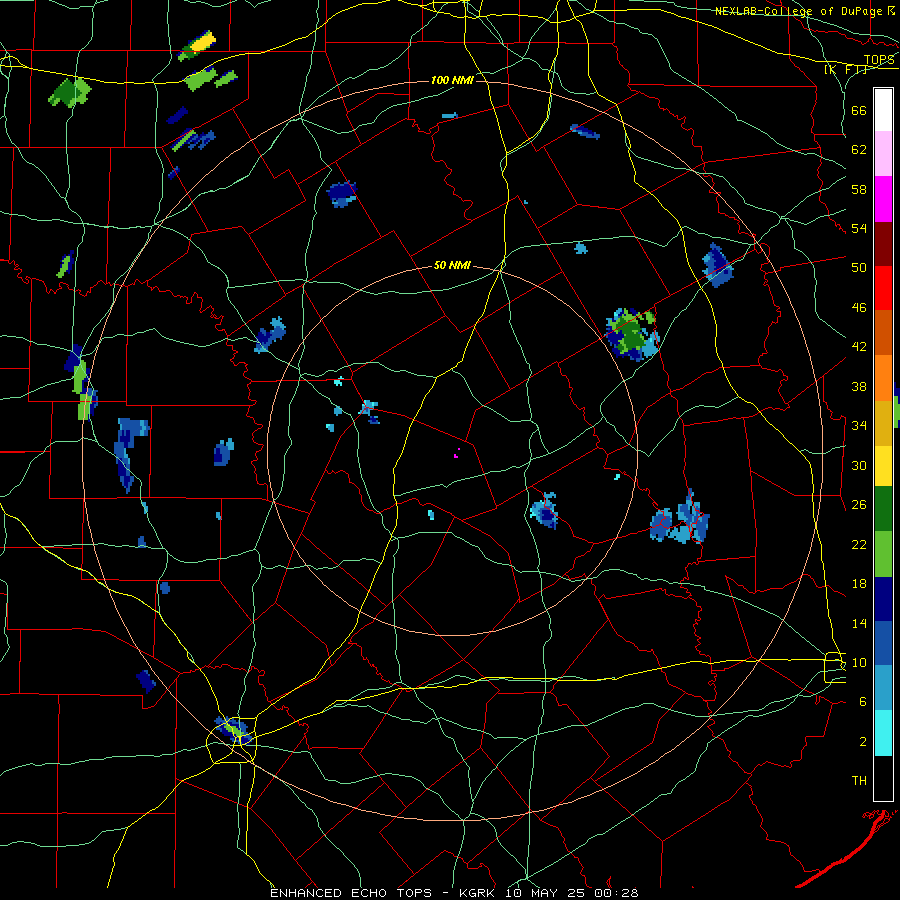This screenshot has width=900, height=900.
Task: Click the '34' legend value
Action: (859, 426)
